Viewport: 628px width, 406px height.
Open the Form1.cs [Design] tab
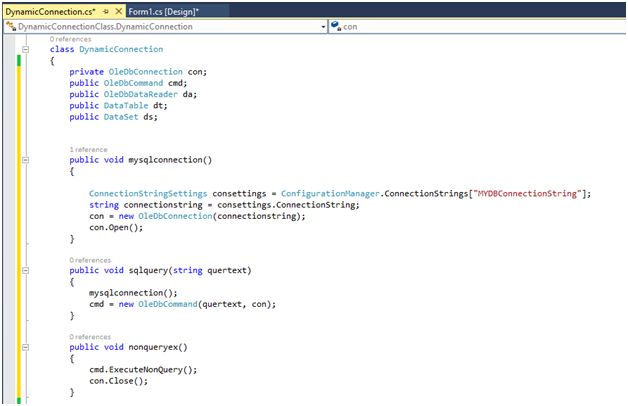click(163, 12)
